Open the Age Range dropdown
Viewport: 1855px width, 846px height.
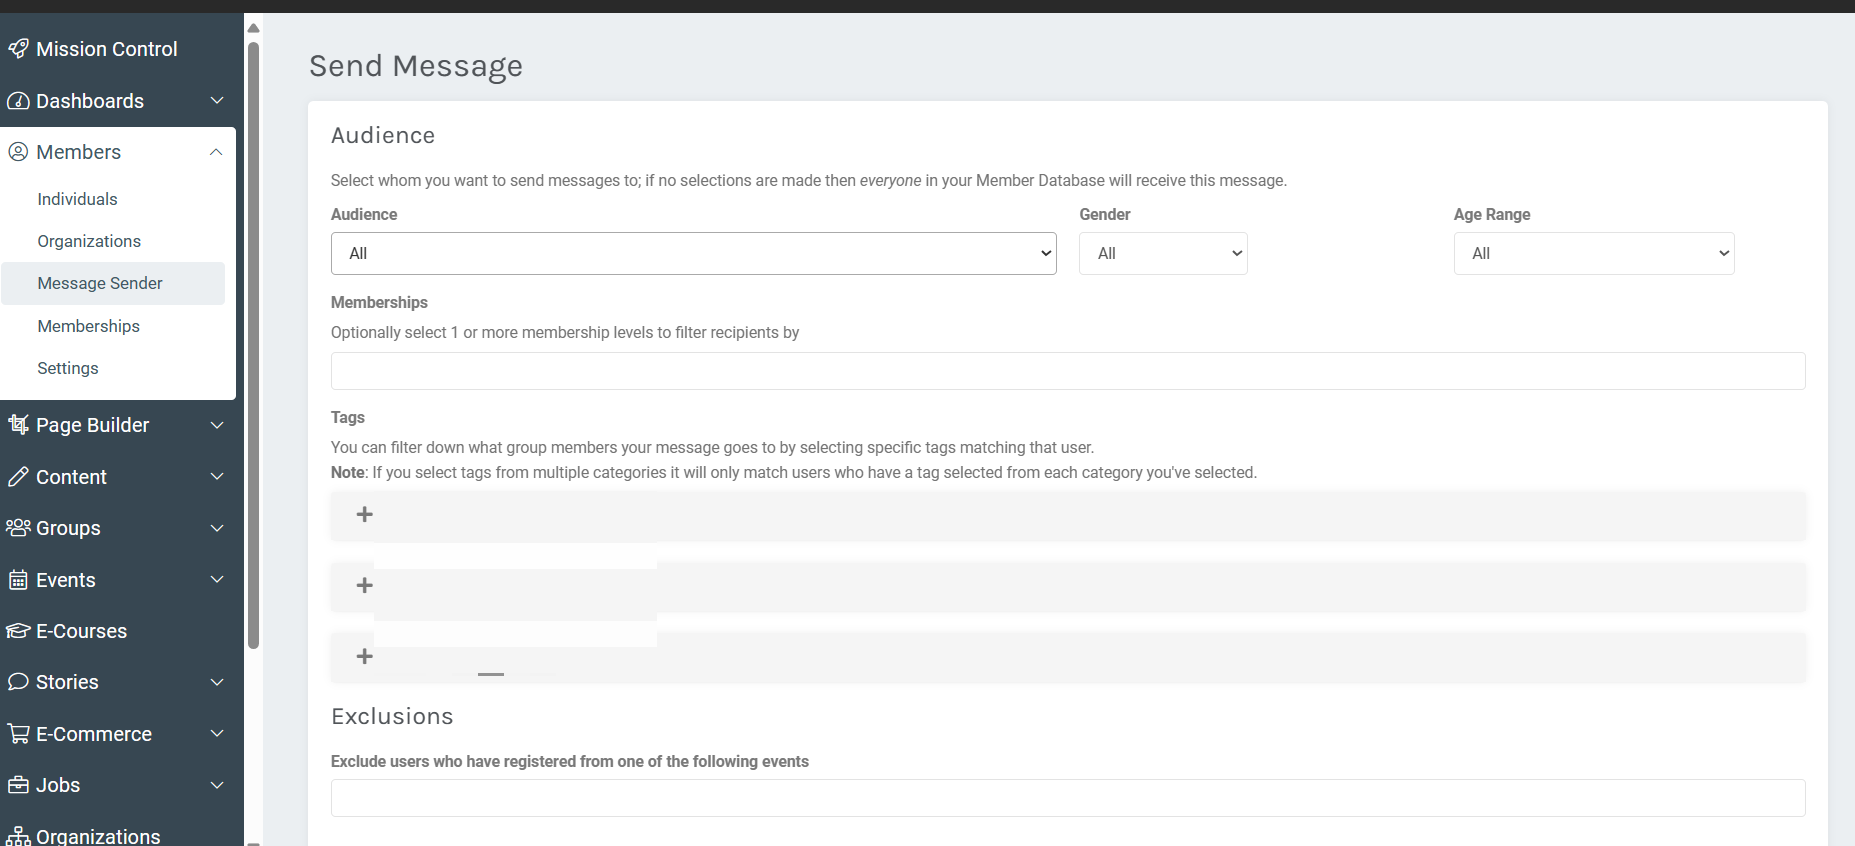[x=1594, y=254]
